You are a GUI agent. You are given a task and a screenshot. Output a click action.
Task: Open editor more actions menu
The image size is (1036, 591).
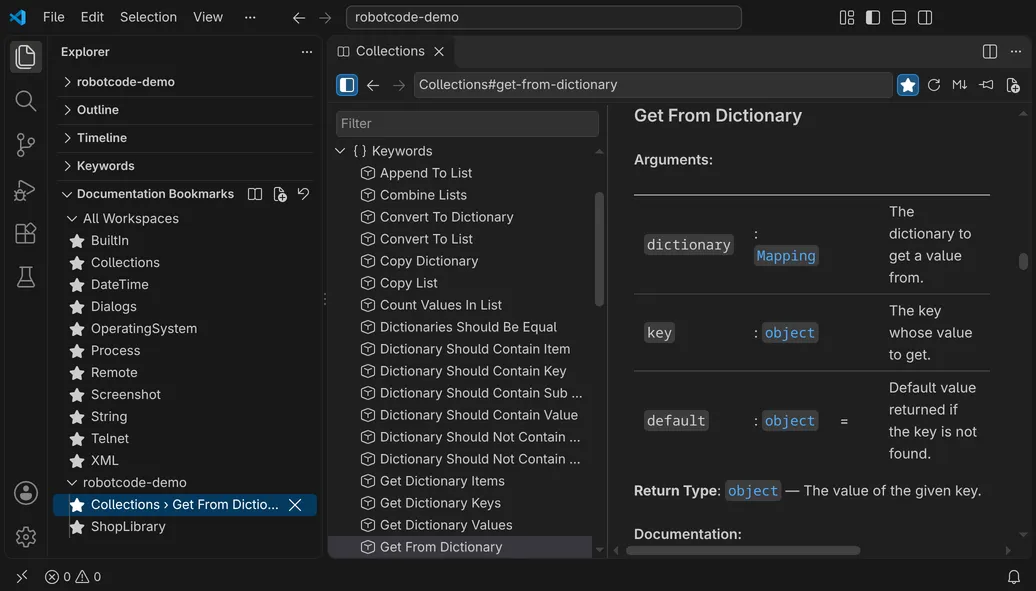pyautogui.click(x=1016, y=52)
